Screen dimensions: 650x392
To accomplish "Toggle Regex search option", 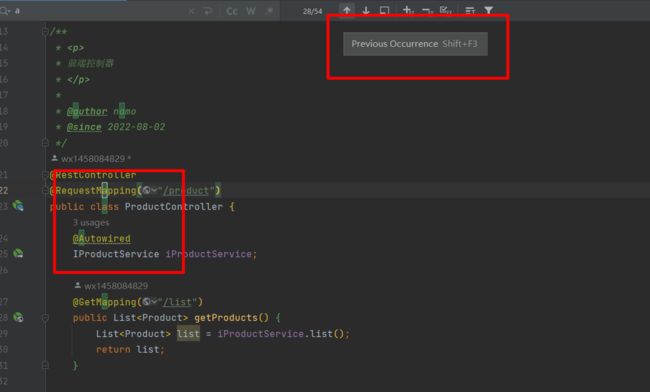I will (269, 11).
